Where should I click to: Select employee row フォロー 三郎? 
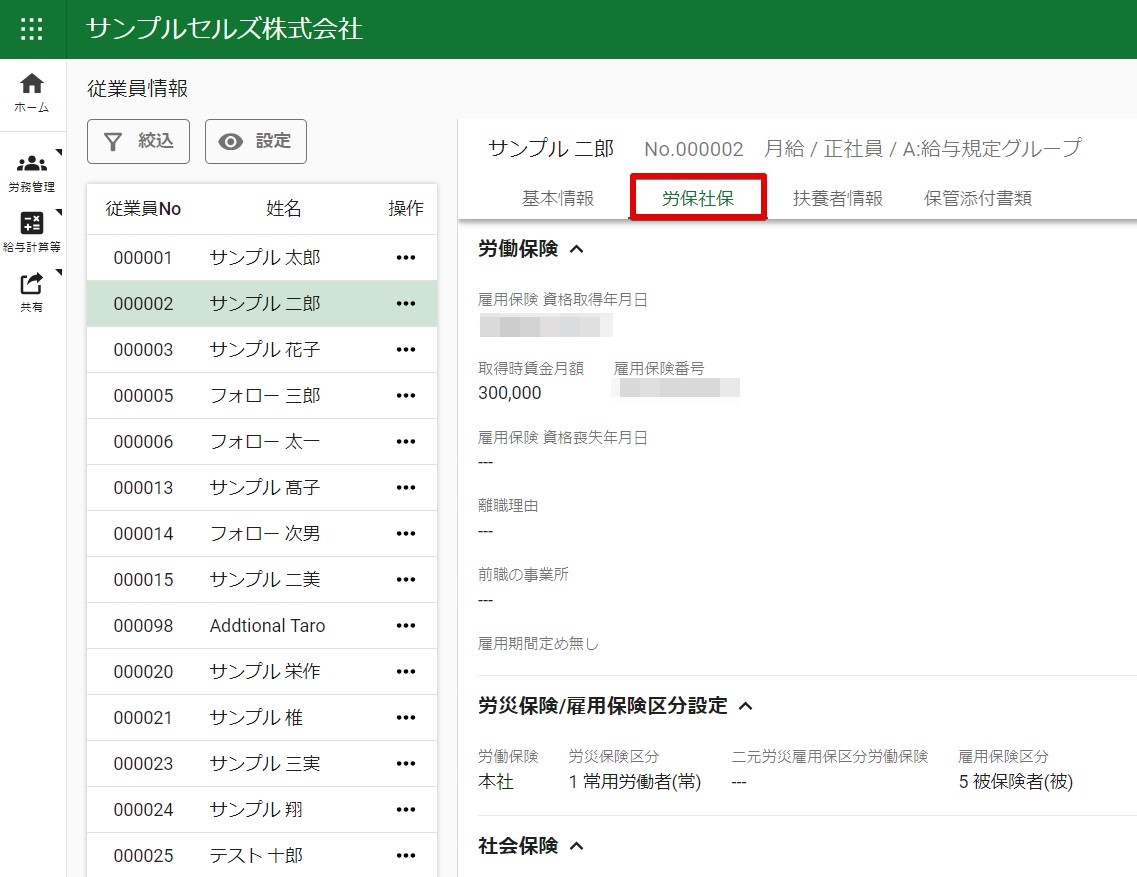262,395
